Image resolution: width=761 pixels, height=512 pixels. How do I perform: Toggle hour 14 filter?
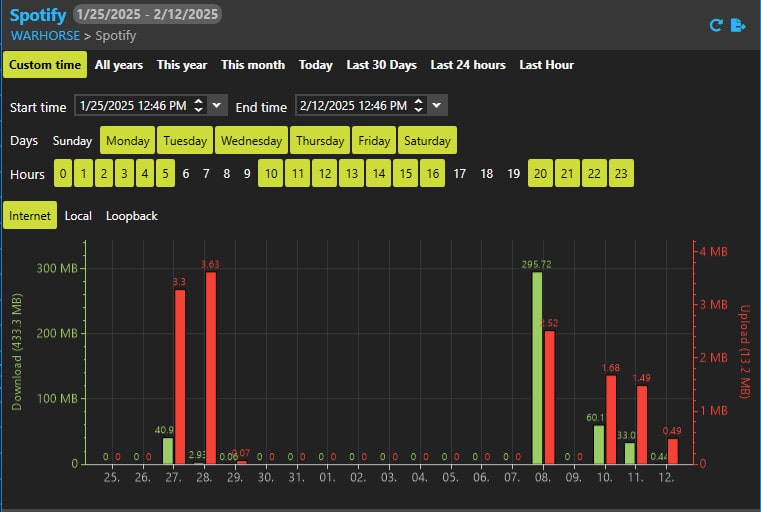379,173
